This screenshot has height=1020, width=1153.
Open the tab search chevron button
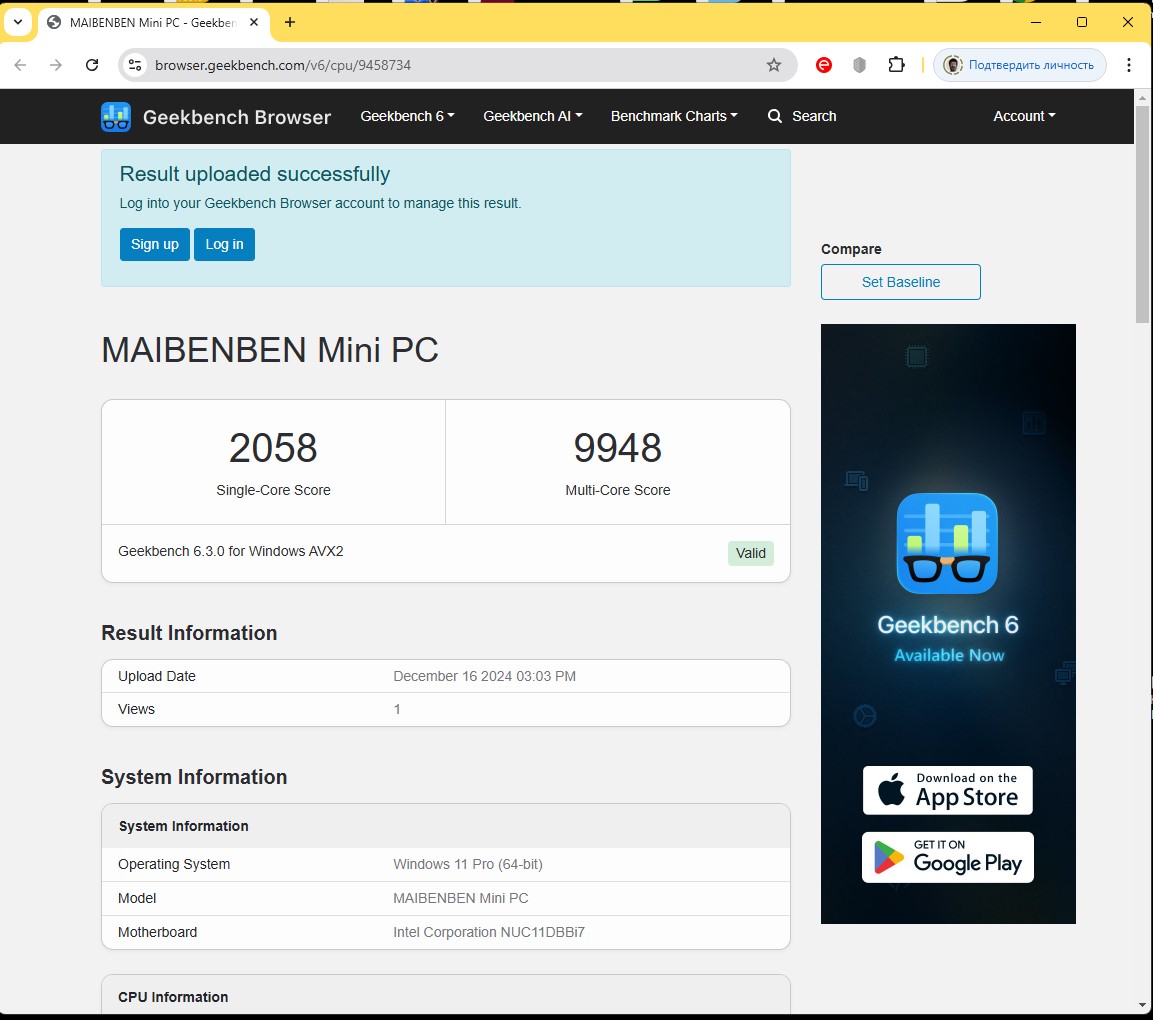18,22
